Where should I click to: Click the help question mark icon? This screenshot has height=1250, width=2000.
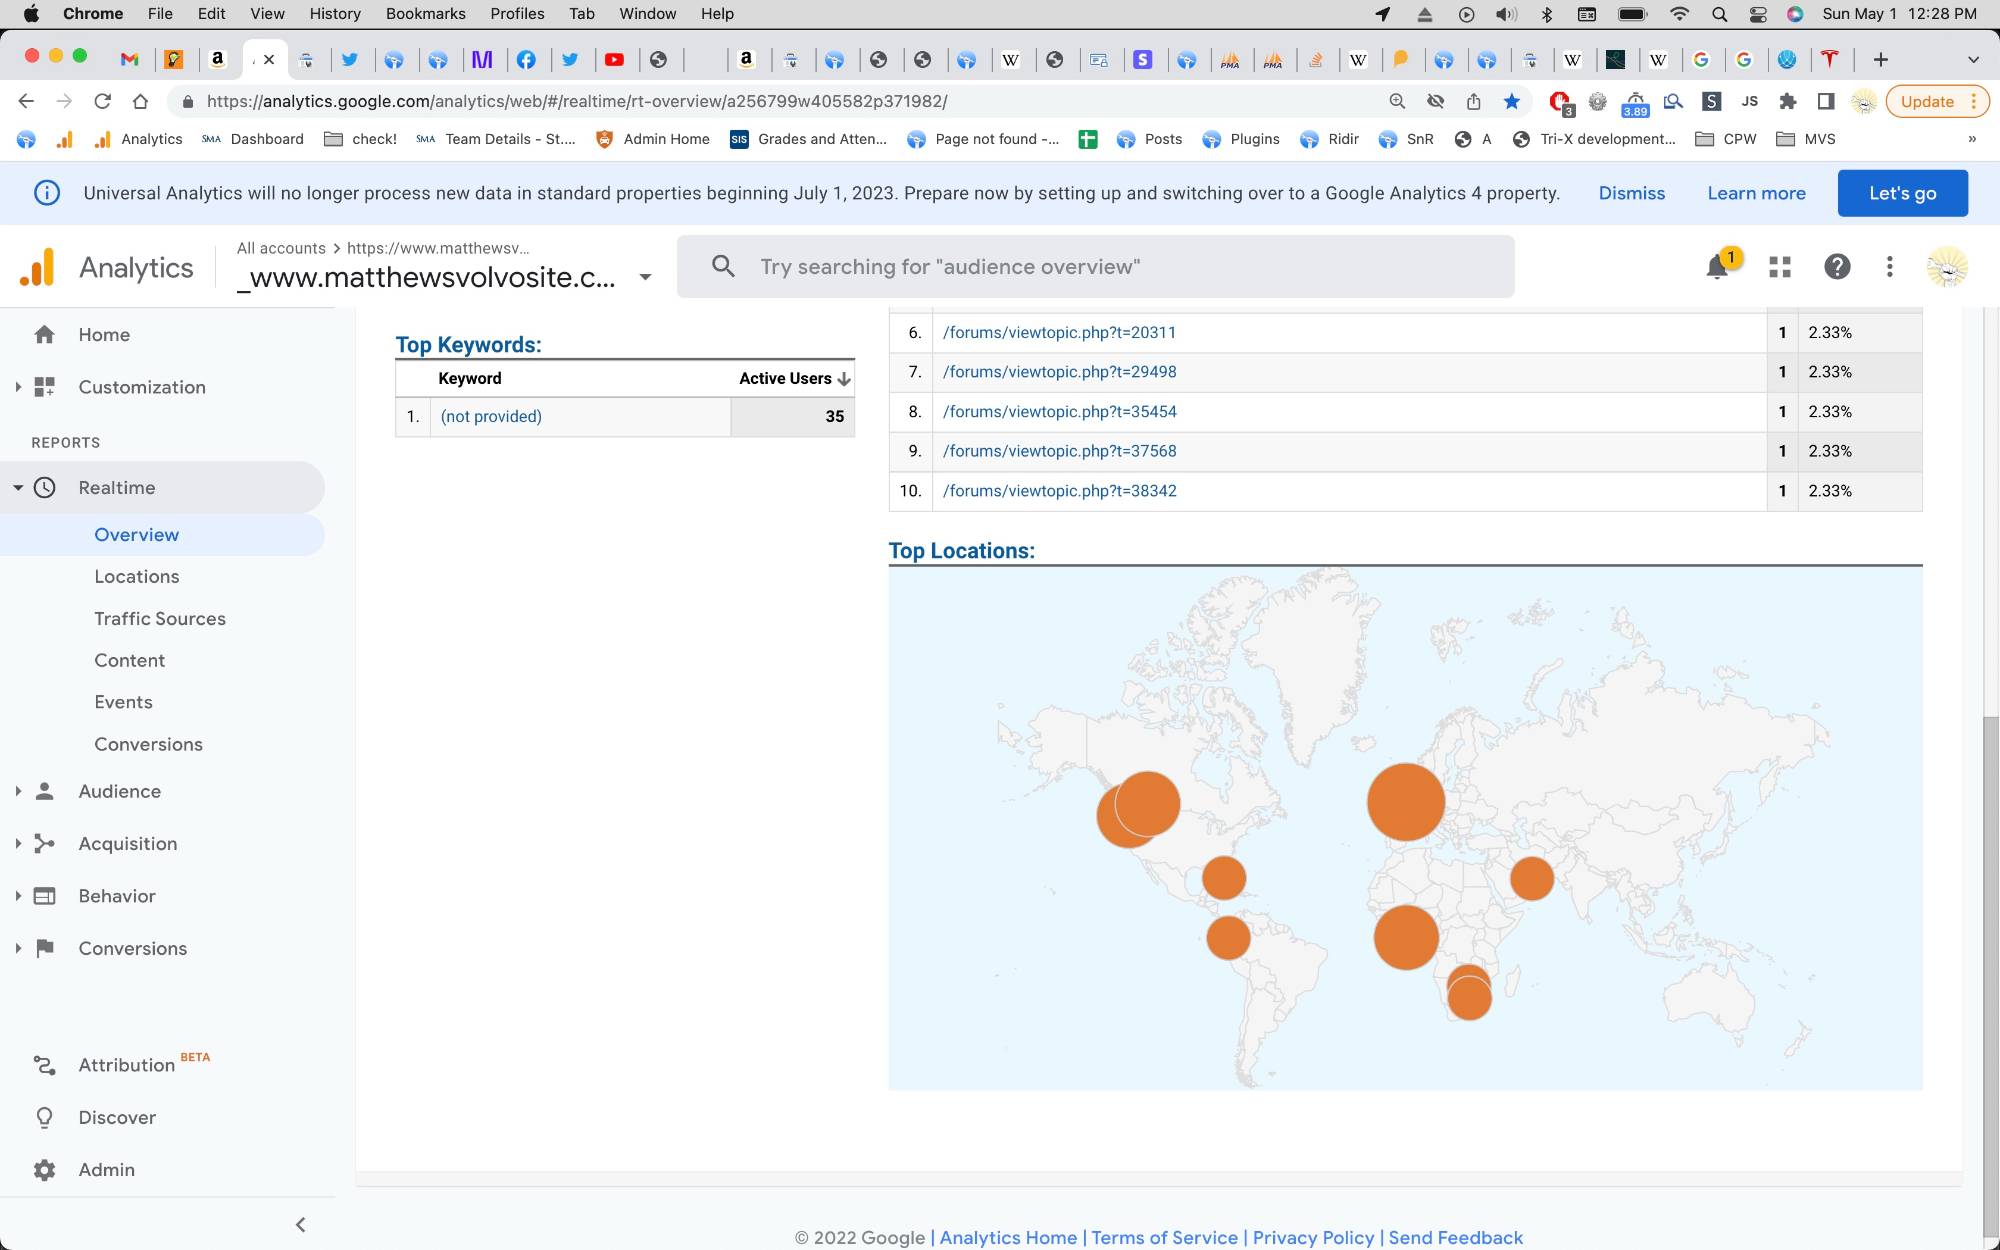click(1837, 267)
